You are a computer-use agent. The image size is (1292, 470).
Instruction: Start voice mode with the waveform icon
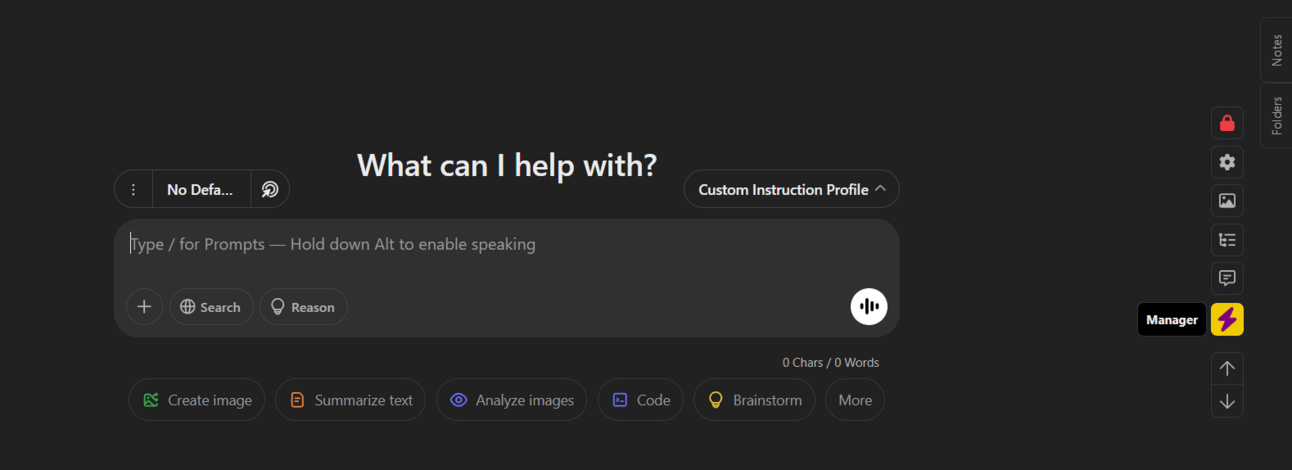click(x=869, y=307)
